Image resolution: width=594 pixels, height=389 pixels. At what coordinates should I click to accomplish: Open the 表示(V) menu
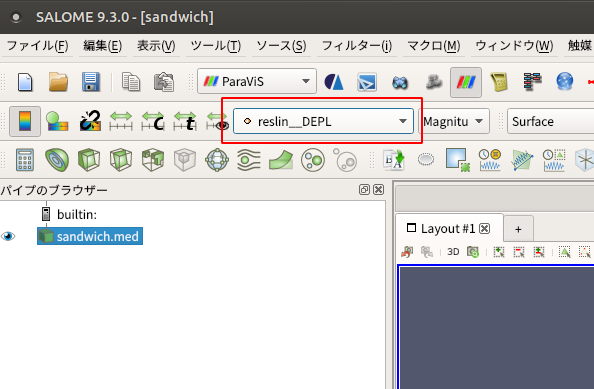point(156,46)
